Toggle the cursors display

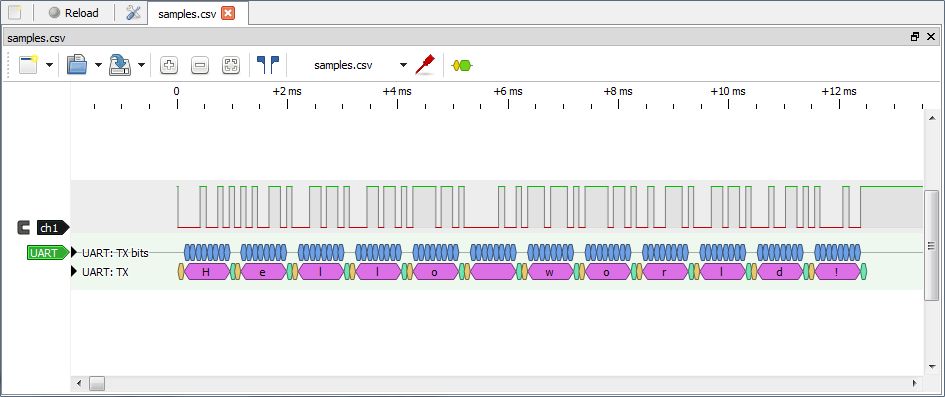tap(268, 64)
